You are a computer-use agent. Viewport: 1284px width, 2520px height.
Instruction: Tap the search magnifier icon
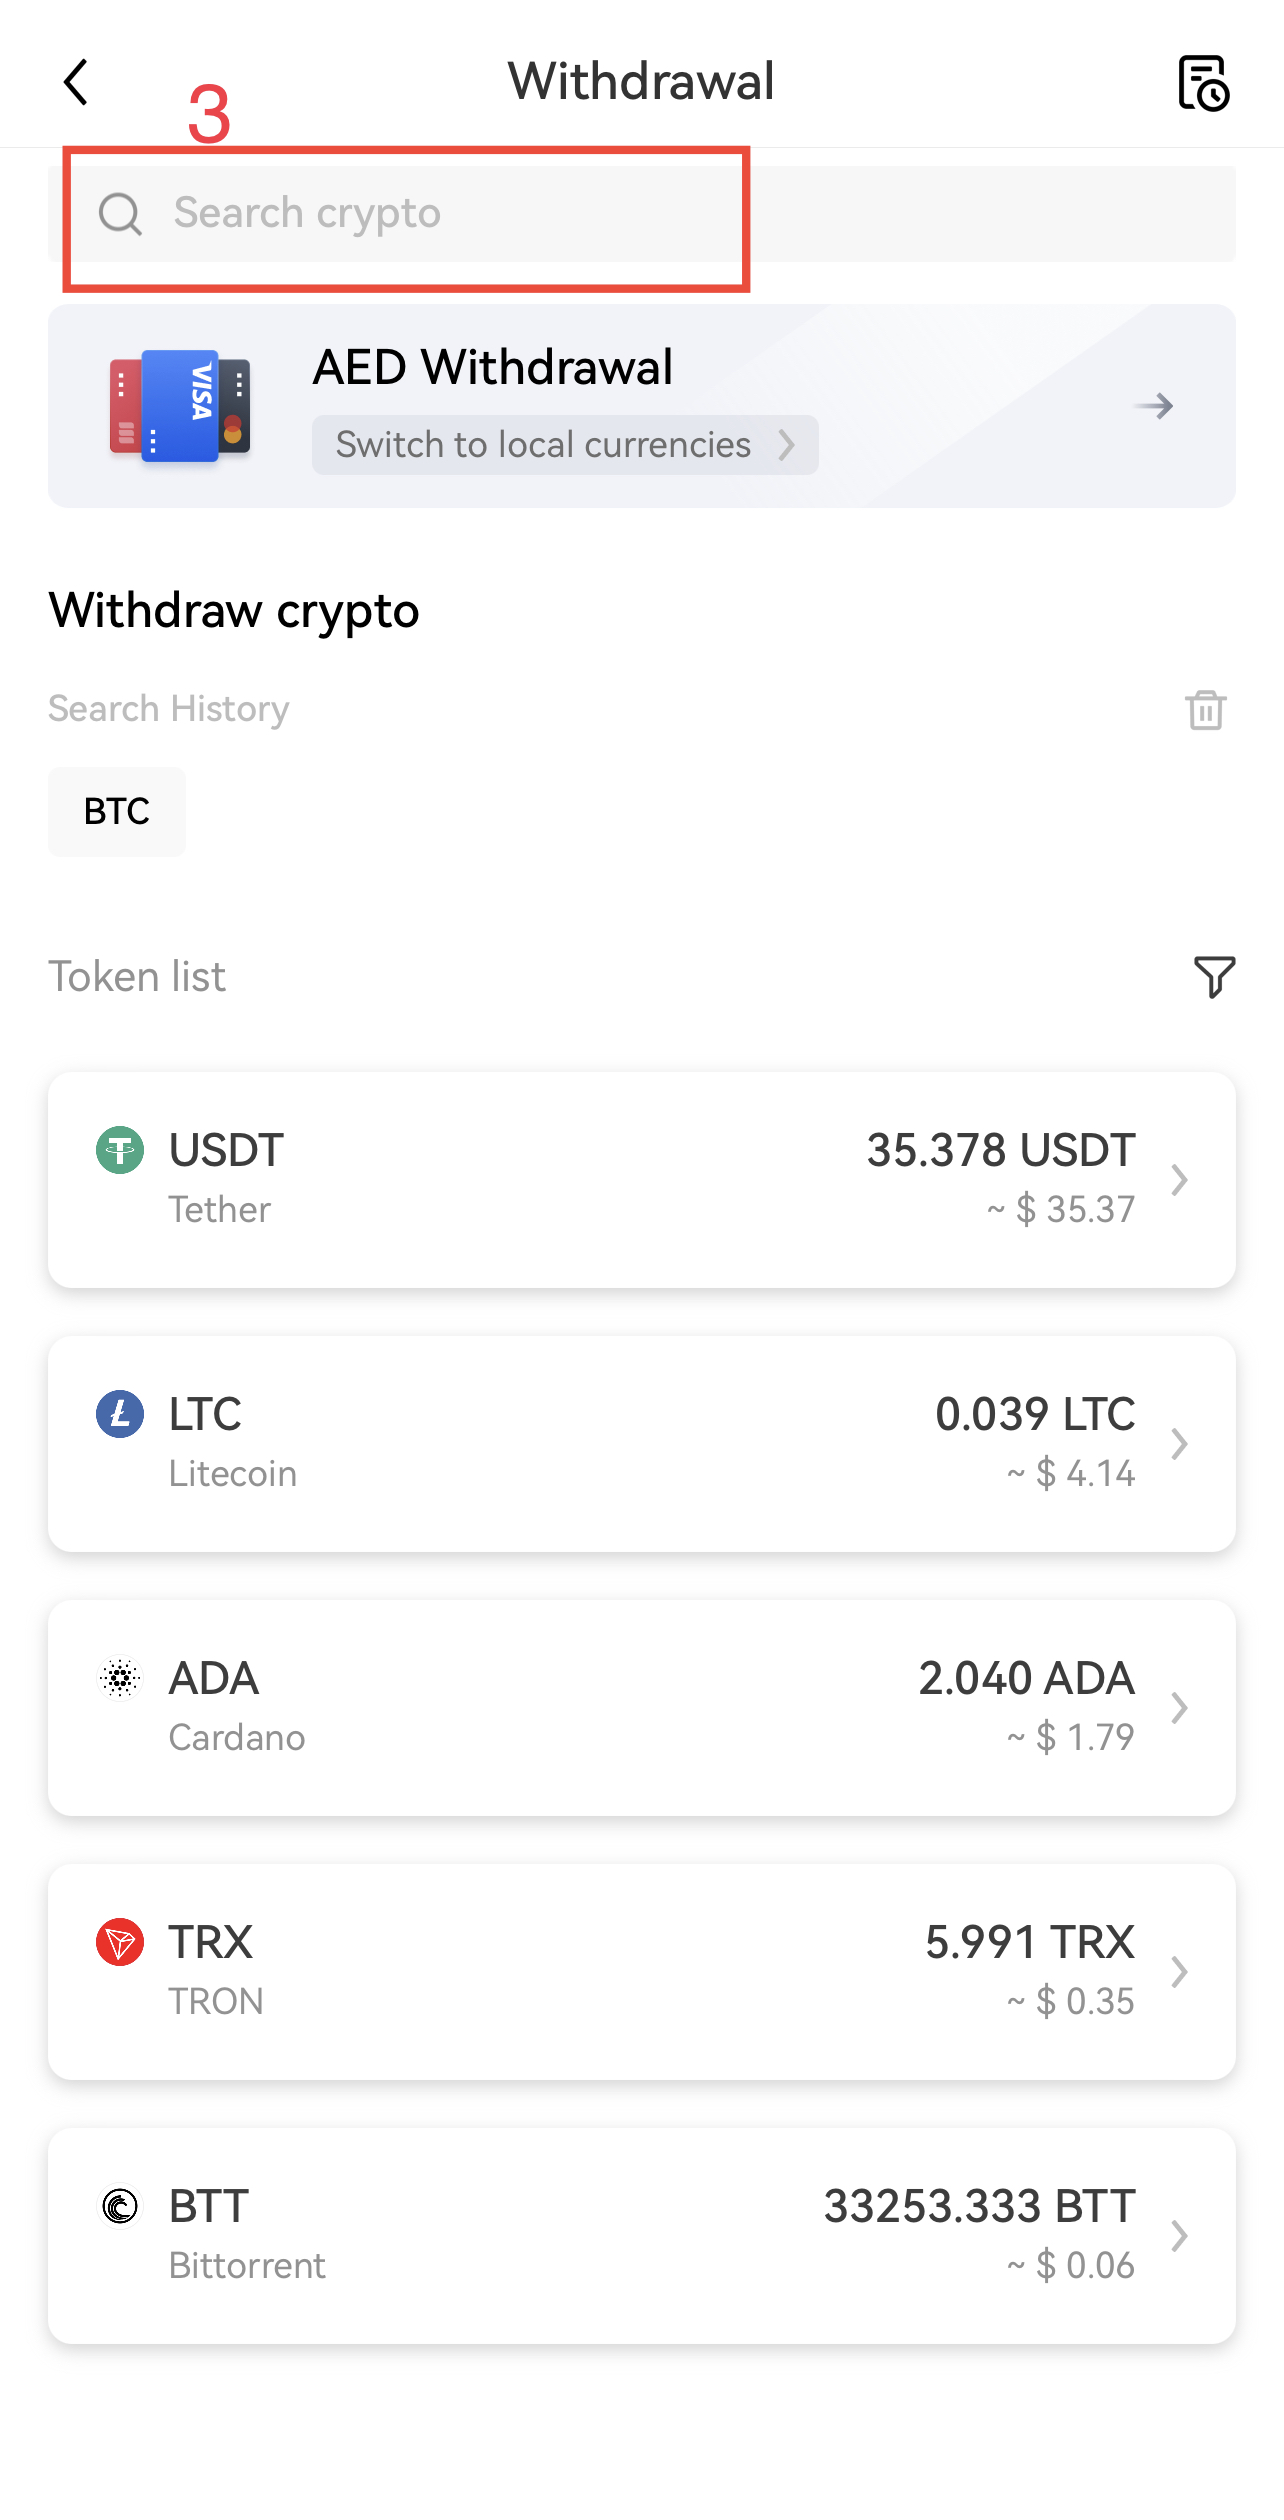120,214
